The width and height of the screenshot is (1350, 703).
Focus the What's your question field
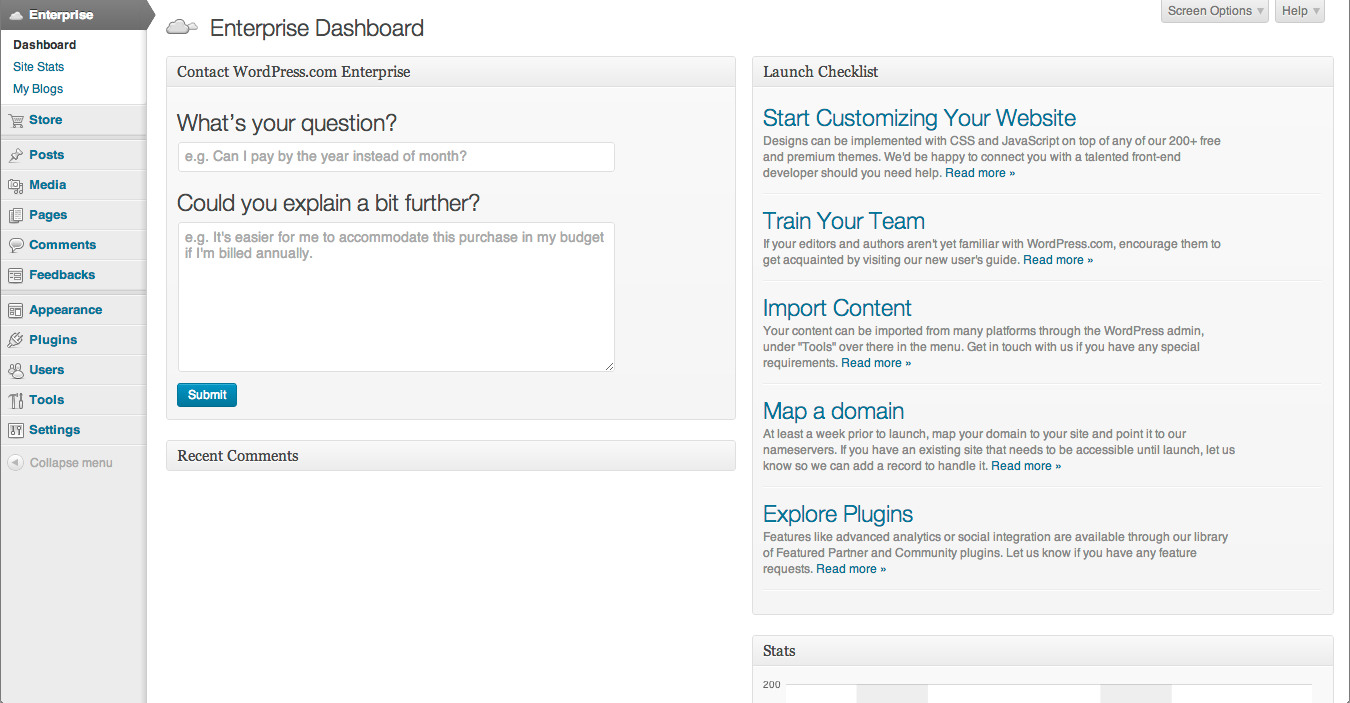pos(396,157)
